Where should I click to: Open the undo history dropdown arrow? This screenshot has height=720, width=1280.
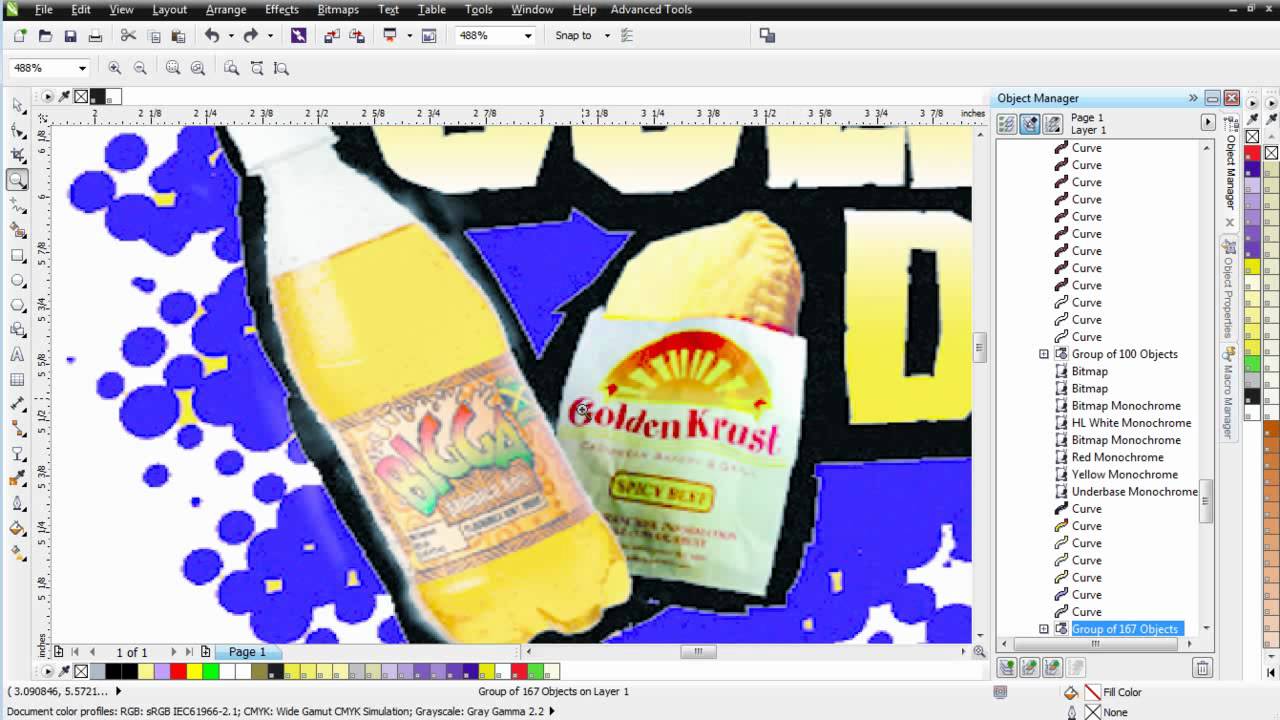click(230, 36)
